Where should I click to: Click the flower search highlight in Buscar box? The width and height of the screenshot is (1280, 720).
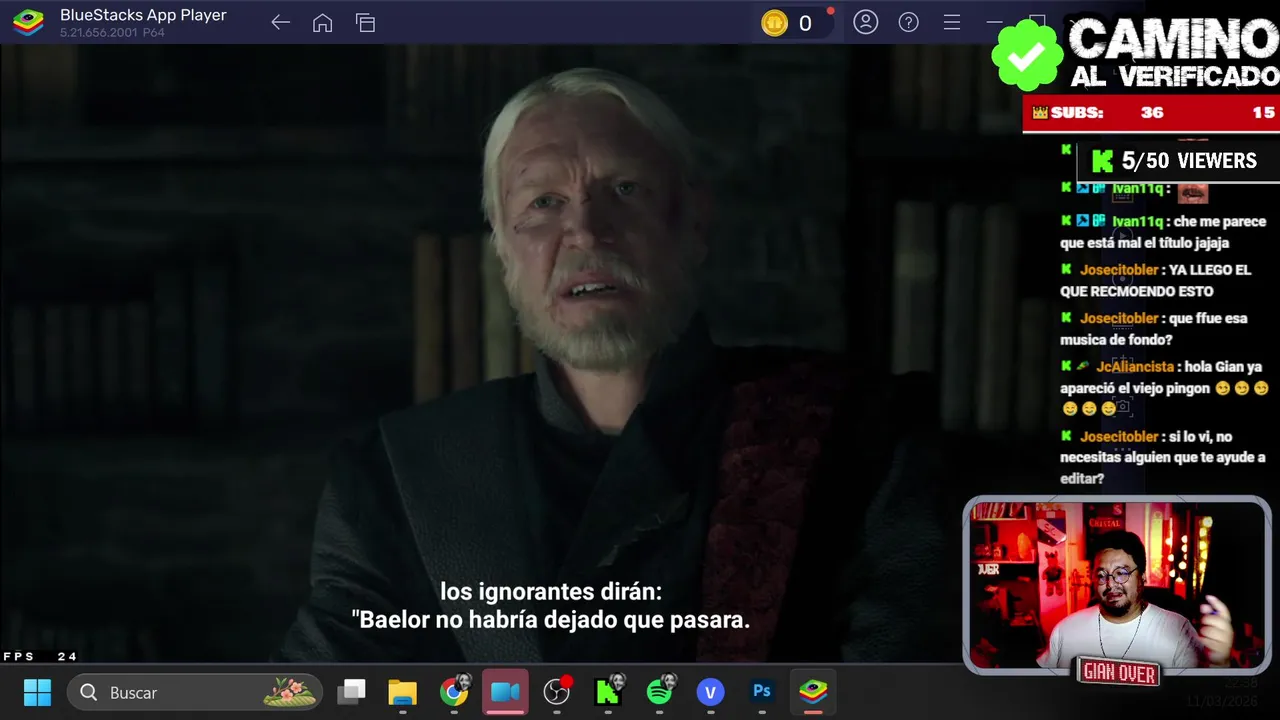pyautogui.click(x=289, y=691)
